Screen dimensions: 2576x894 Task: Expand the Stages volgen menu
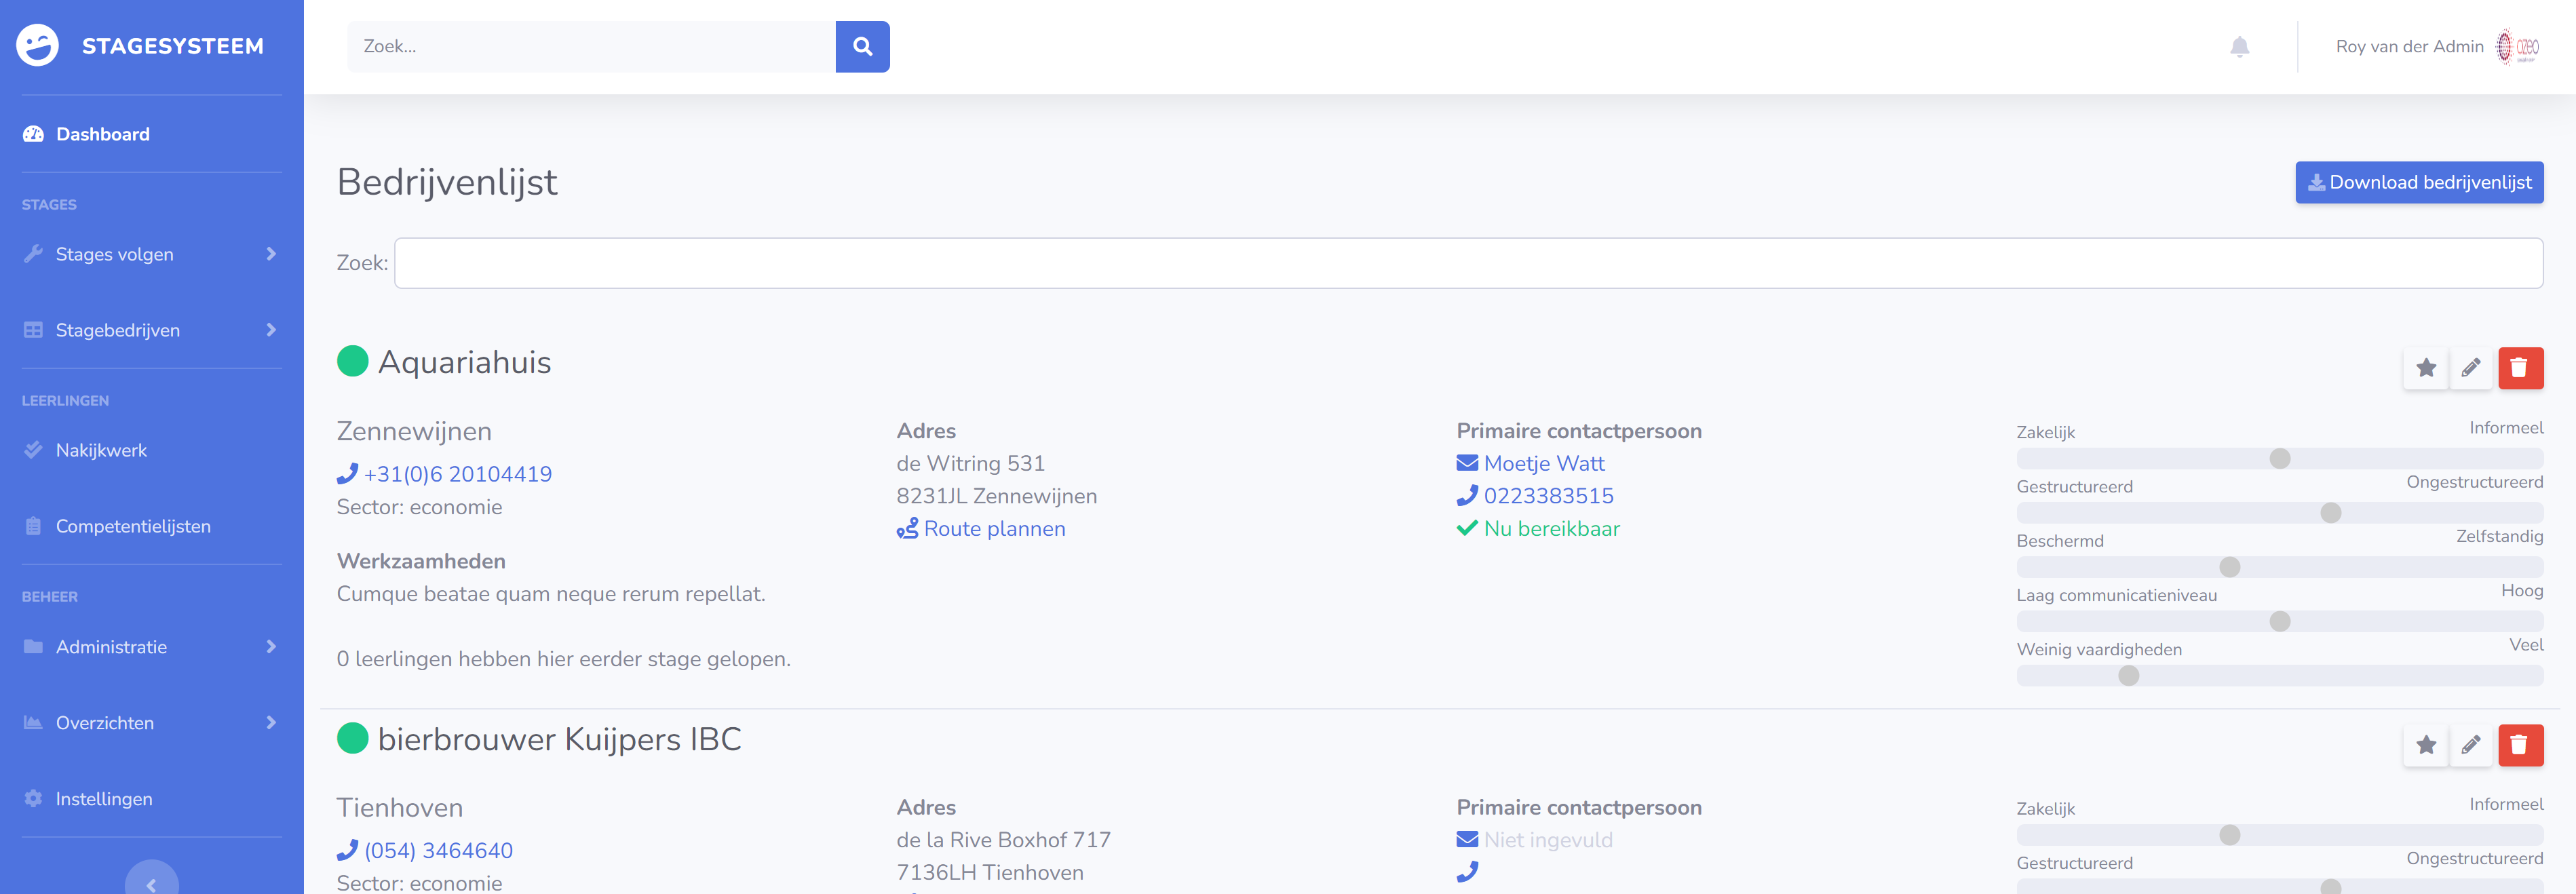pyautogui.click(x=150, y=254)
